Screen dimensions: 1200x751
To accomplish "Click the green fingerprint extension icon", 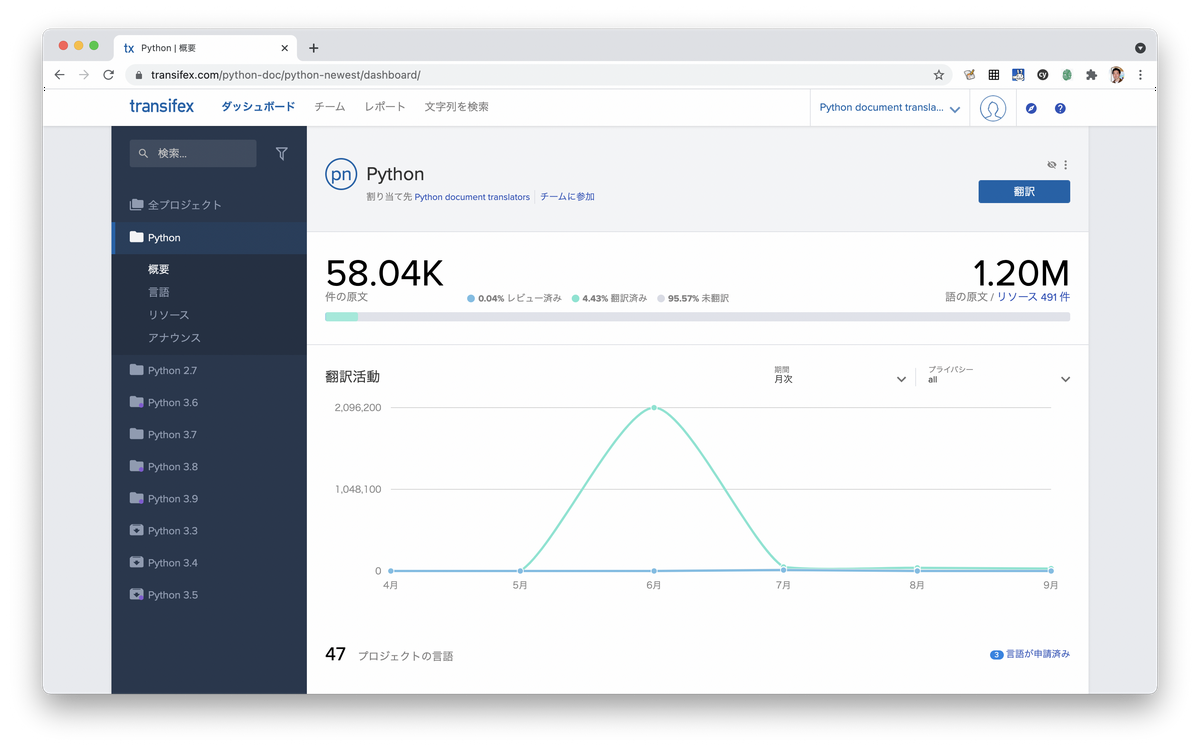I will (1067, 75).
